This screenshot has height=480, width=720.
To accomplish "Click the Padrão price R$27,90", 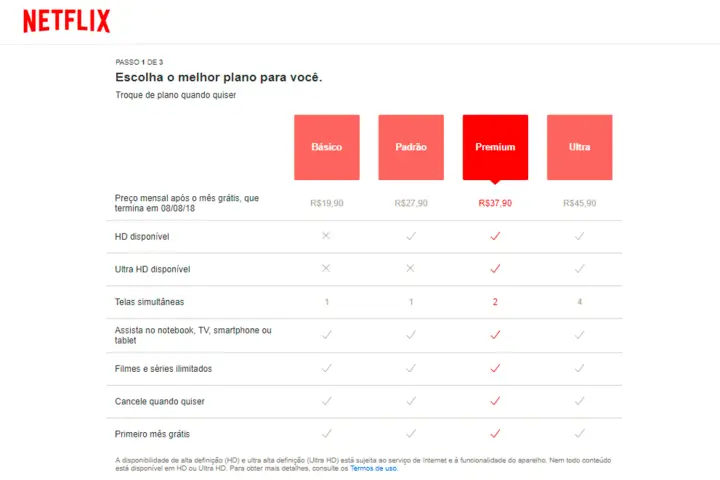I will click(411, 203).
